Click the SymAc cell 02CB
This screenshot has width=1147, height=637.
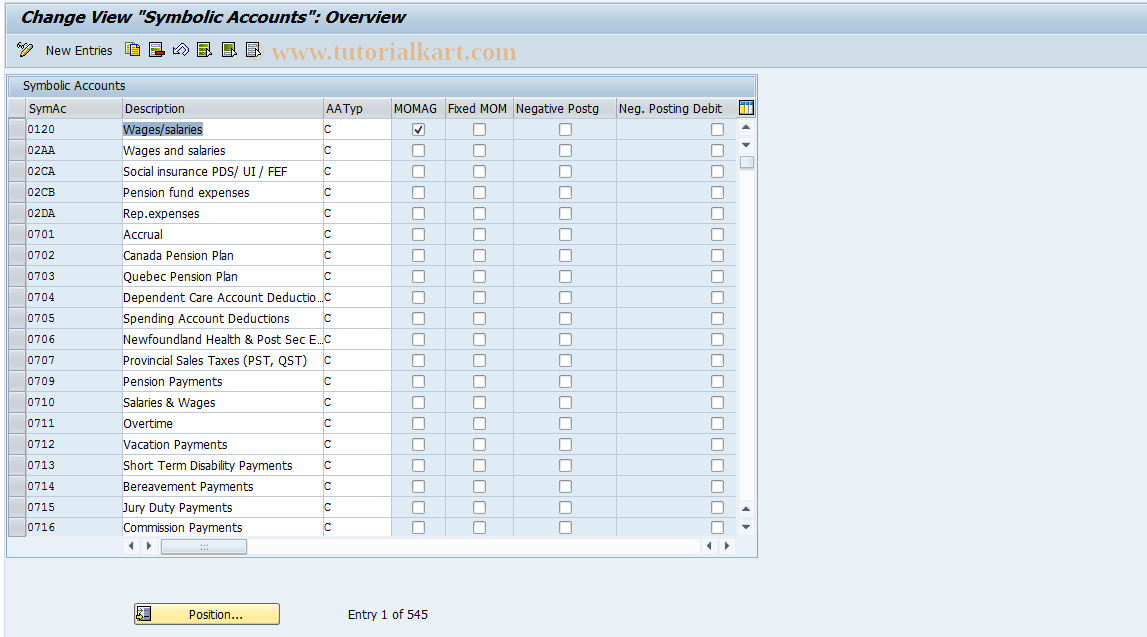click(74, 192)
